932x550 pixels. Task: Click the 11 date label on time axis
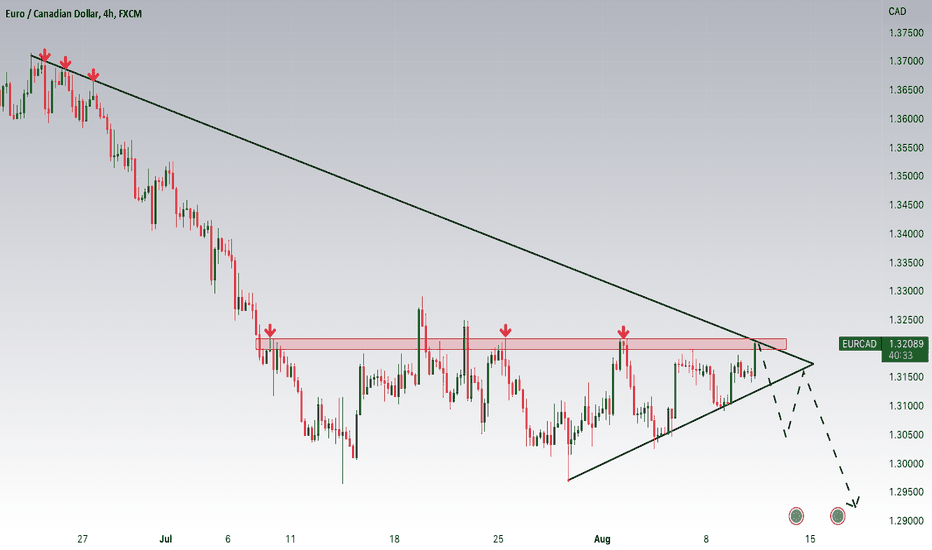point(290,539)
